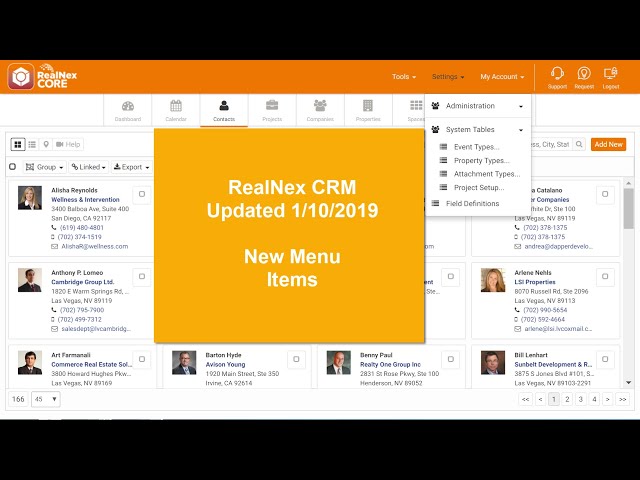Select Field Definitions menu item
Screen dimensions: 640x480
tap(472, 203)
